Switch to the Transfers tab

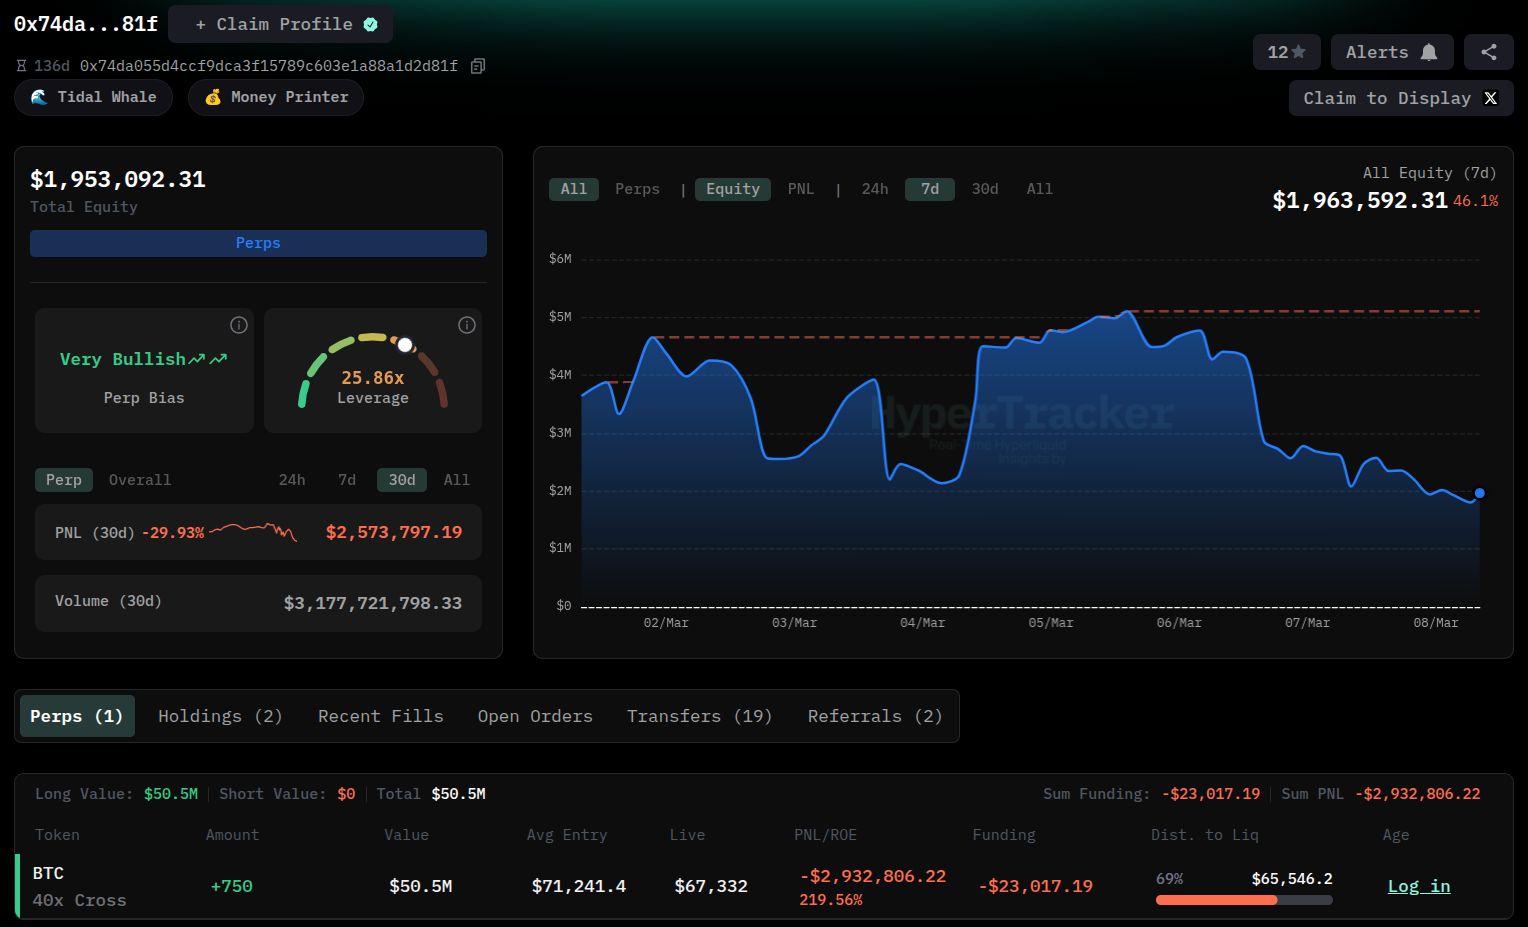tap(699, 716)
